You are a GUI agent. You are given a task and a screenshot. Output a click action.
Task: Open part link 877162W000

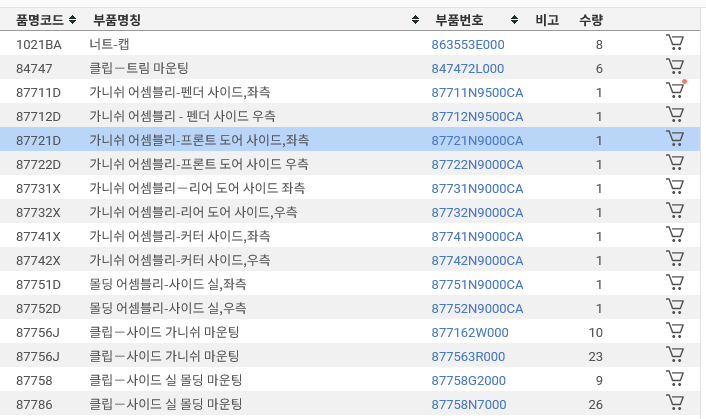469,333
